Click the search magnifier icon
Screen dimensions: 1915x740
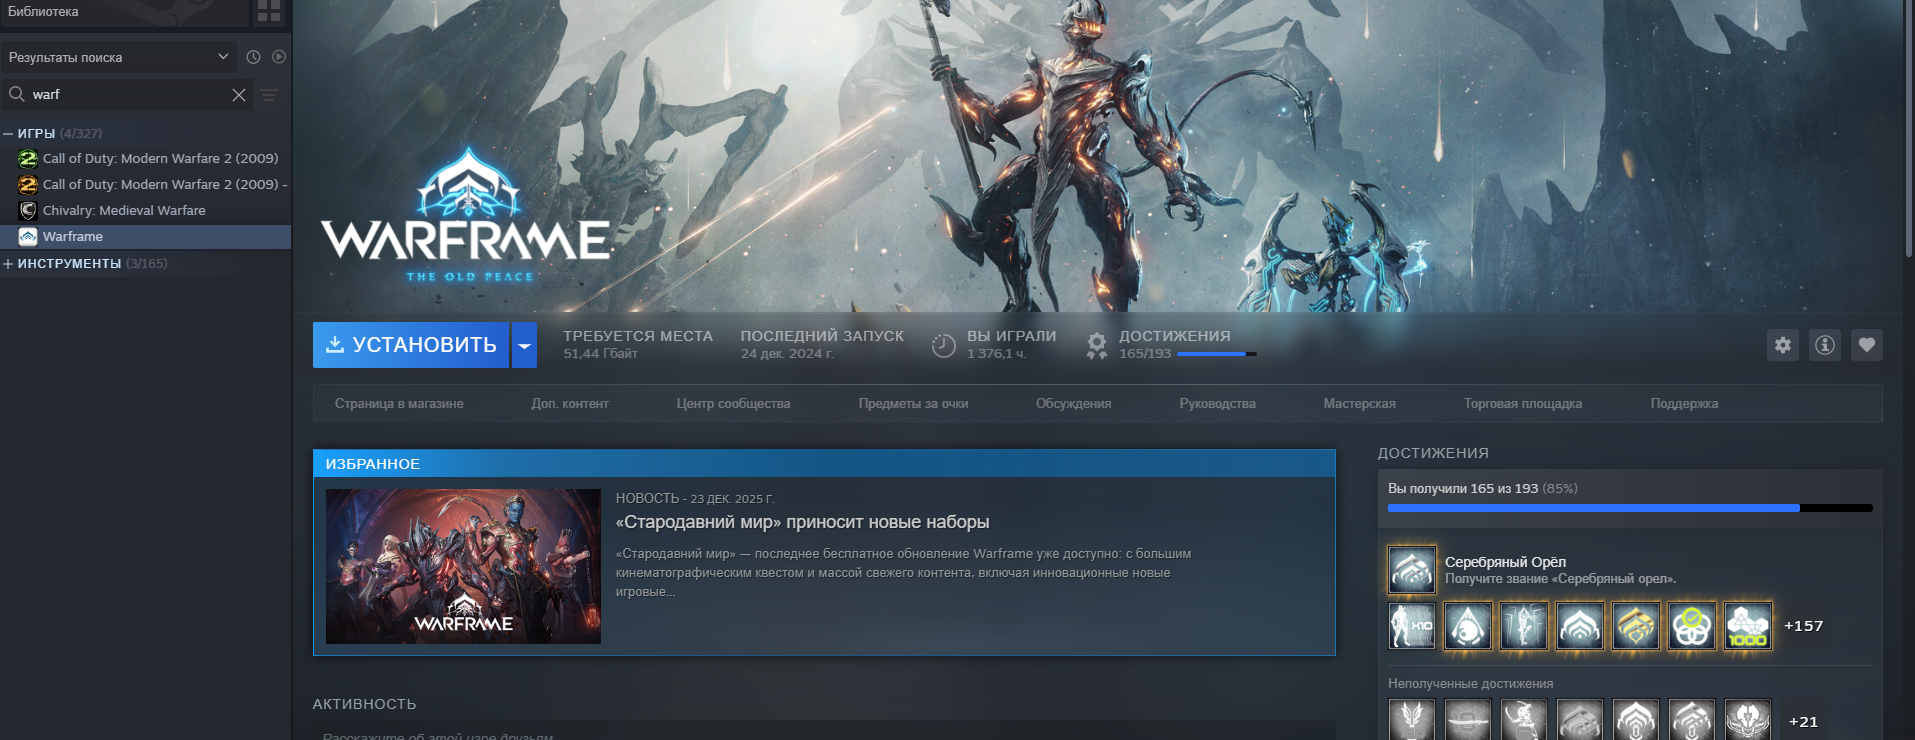[x=17, y=94]
